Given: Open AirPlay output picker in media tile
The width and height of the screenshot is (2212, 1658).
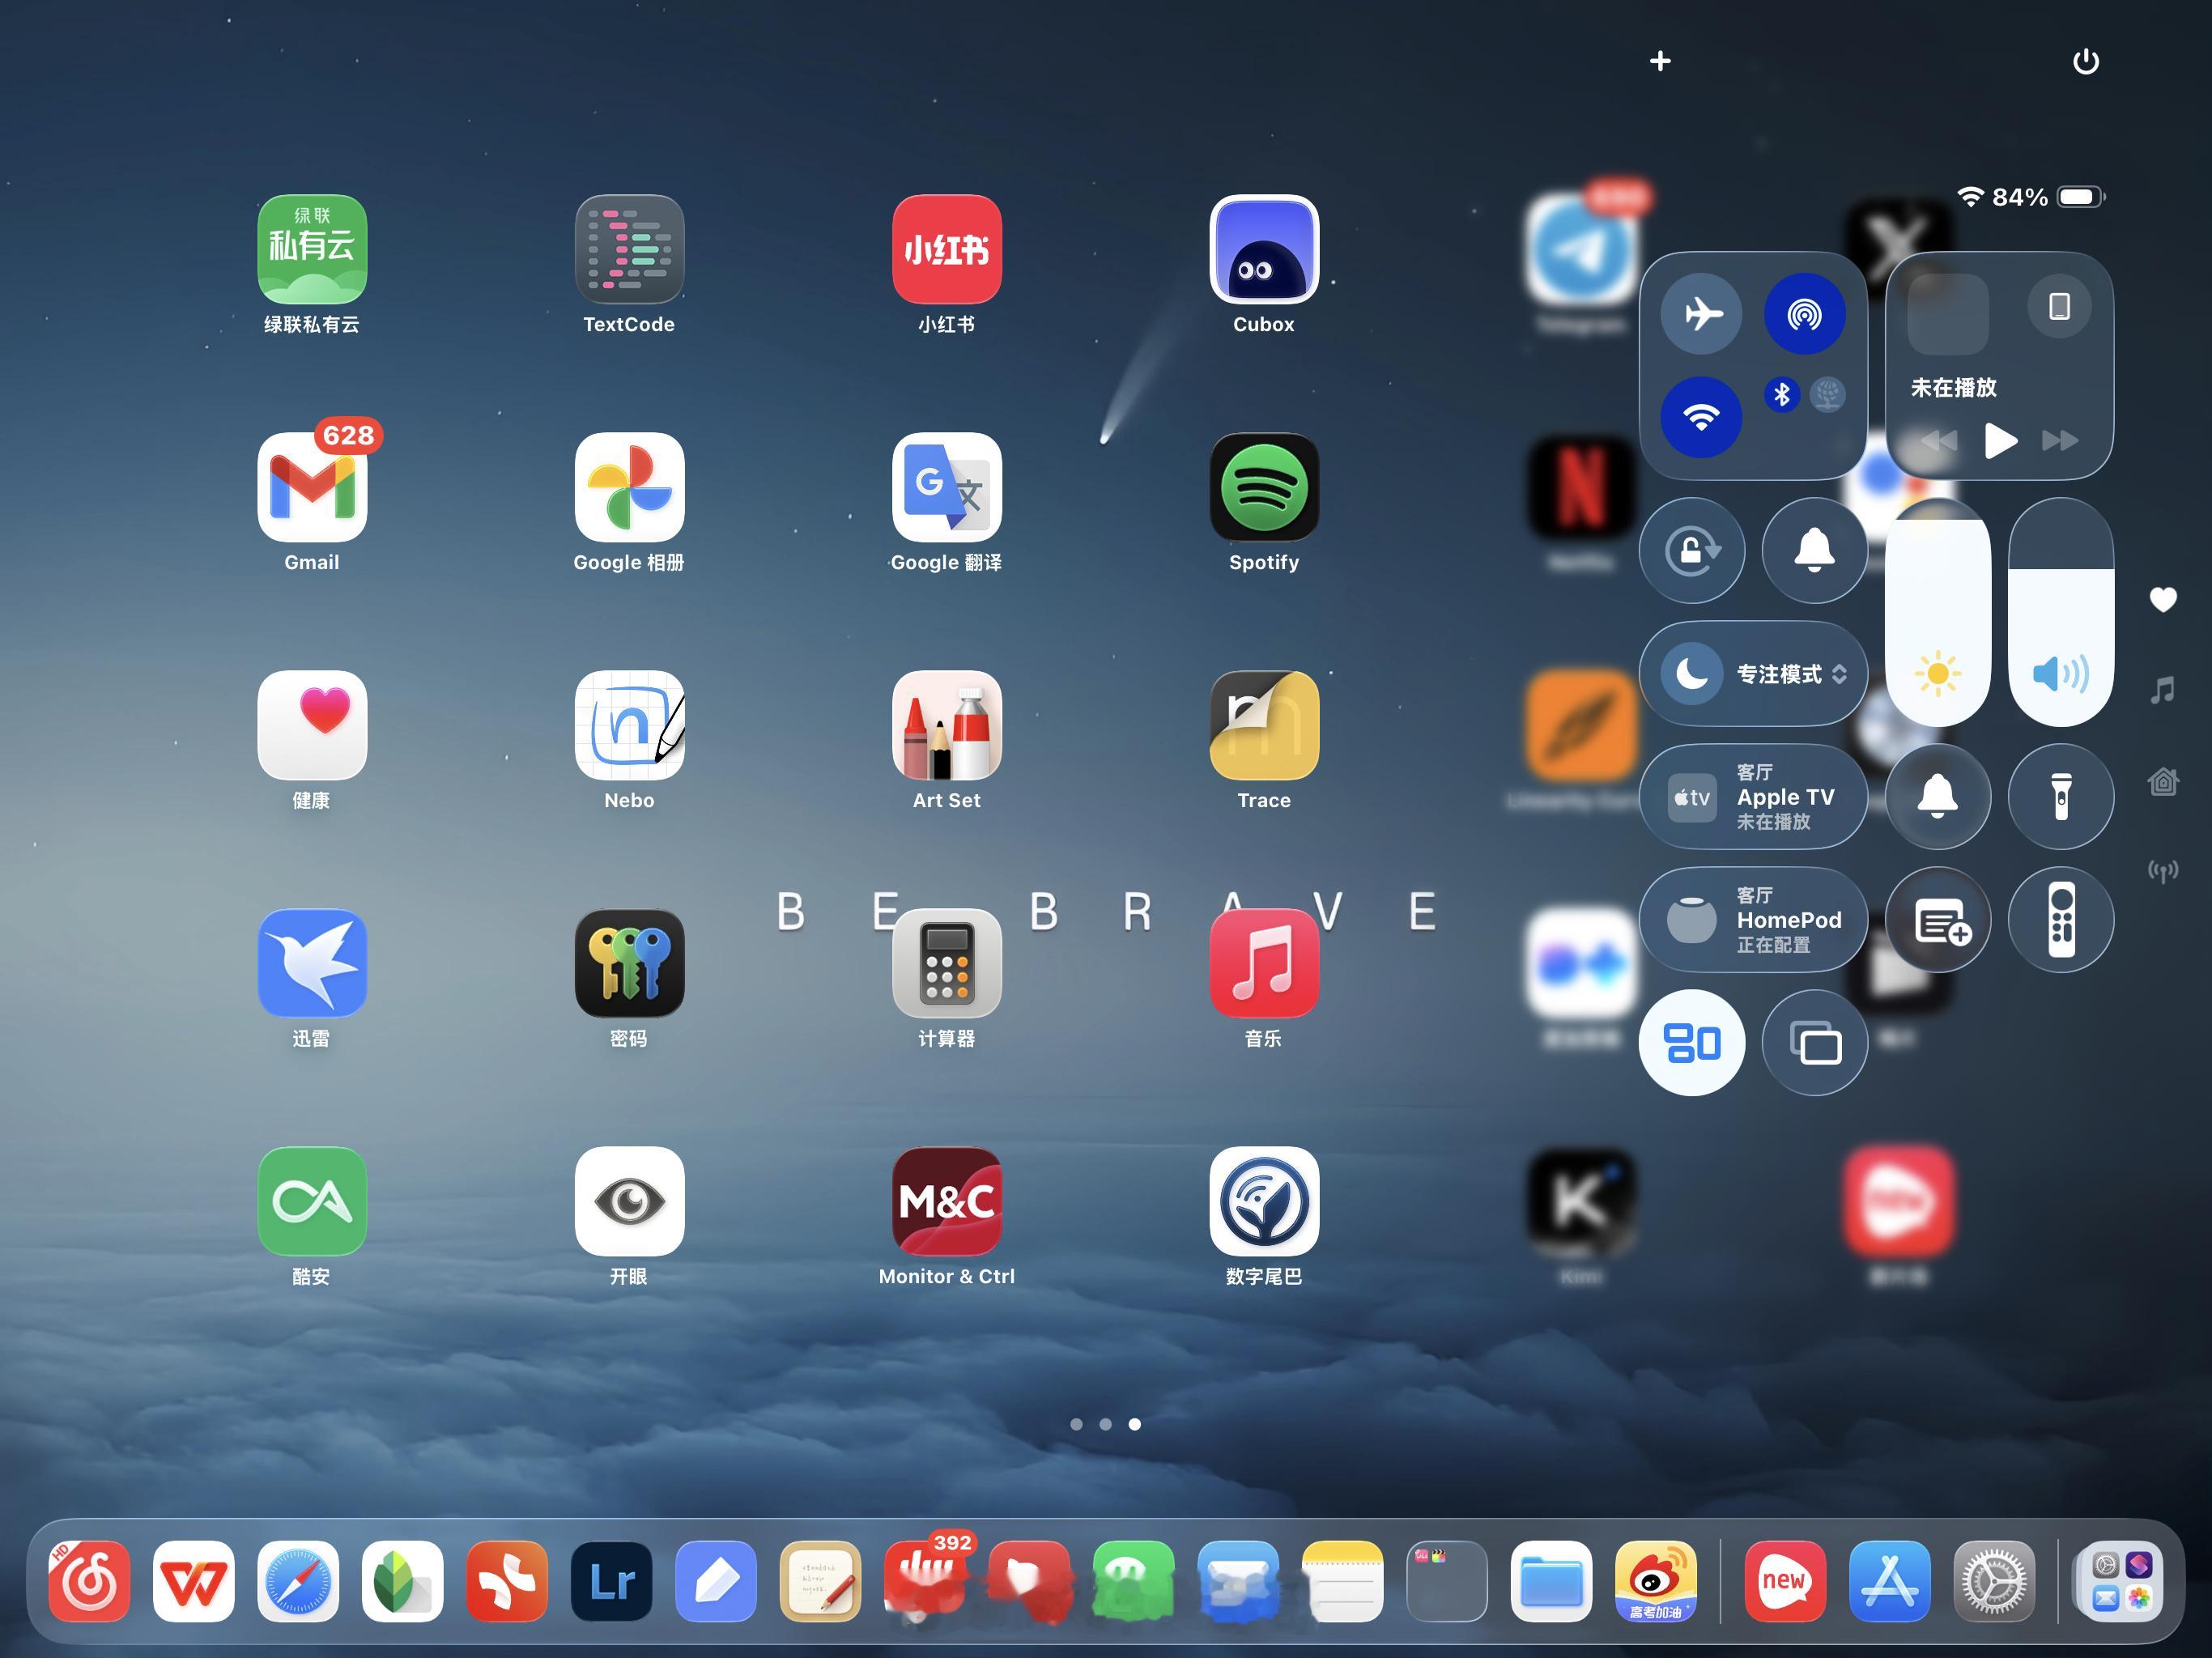Looking at the screenshot, I should (x=2059, y=307).
